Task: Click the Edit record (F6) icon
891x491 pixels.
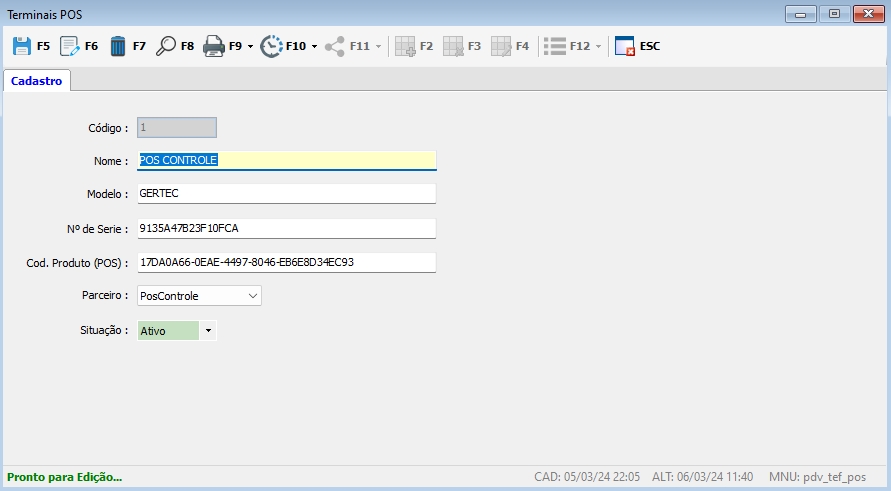Action: pos(70,46)
